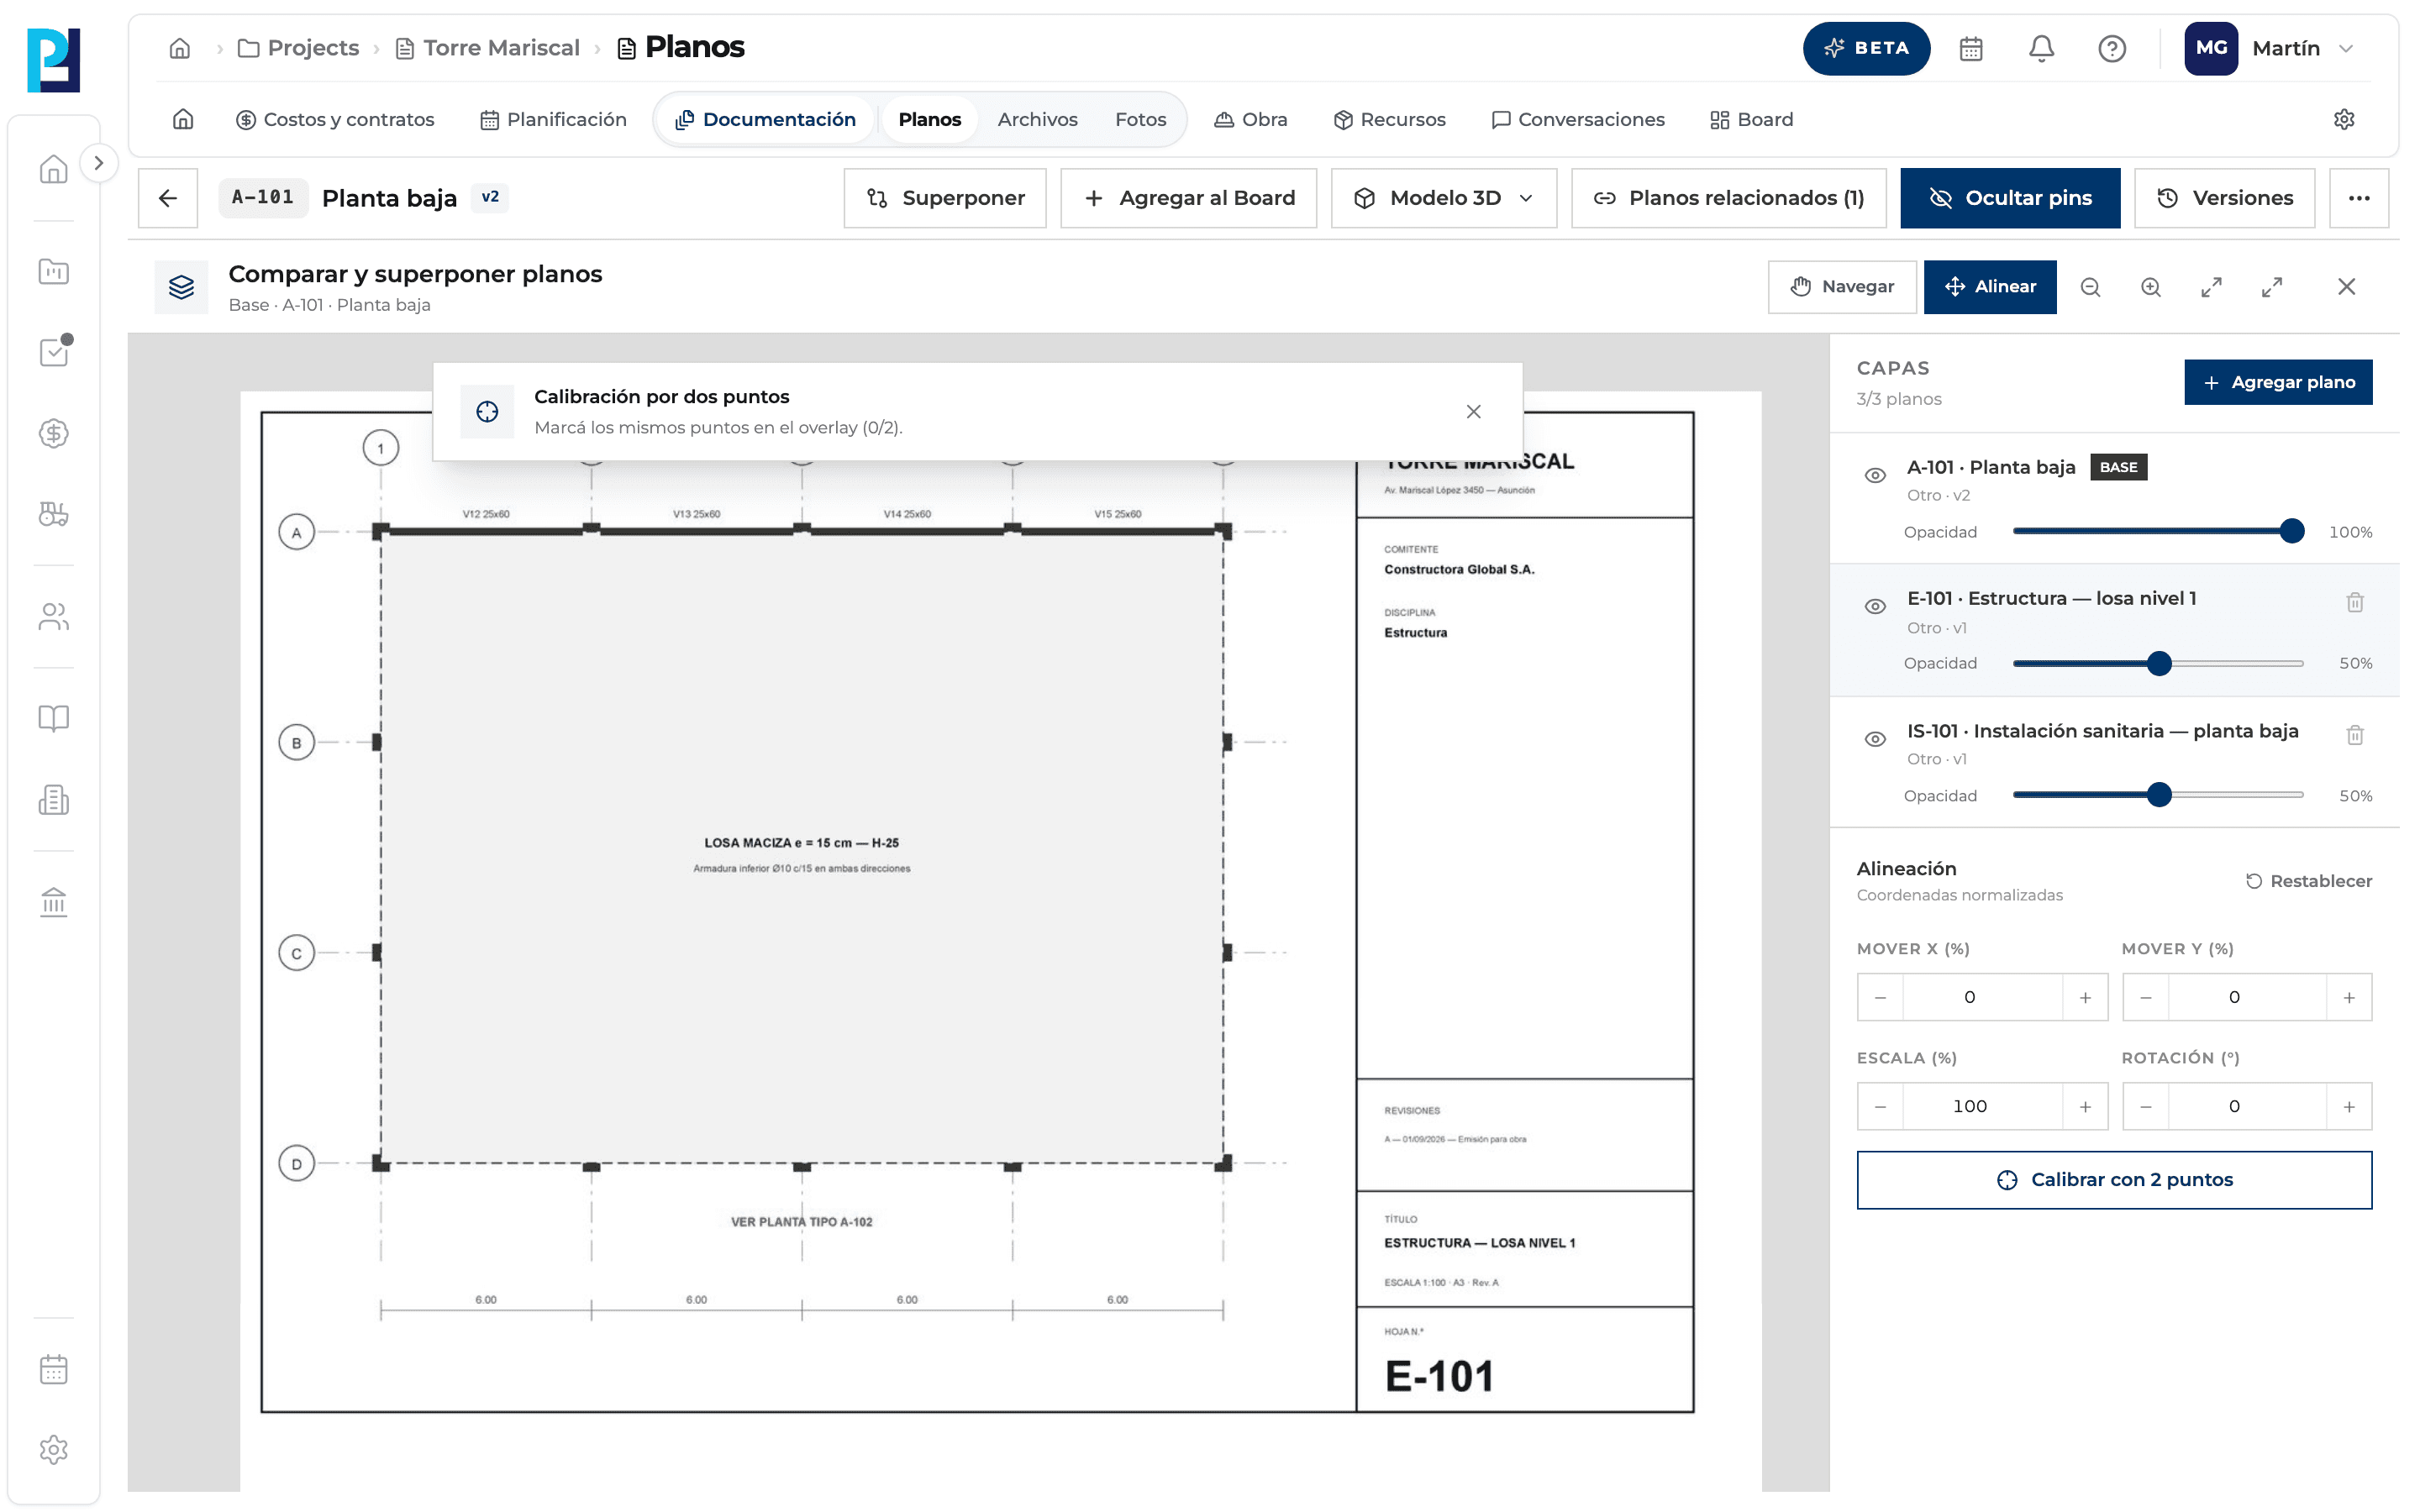
Task: Open the Martín user menu chevron
Action: coord(2346,48)
